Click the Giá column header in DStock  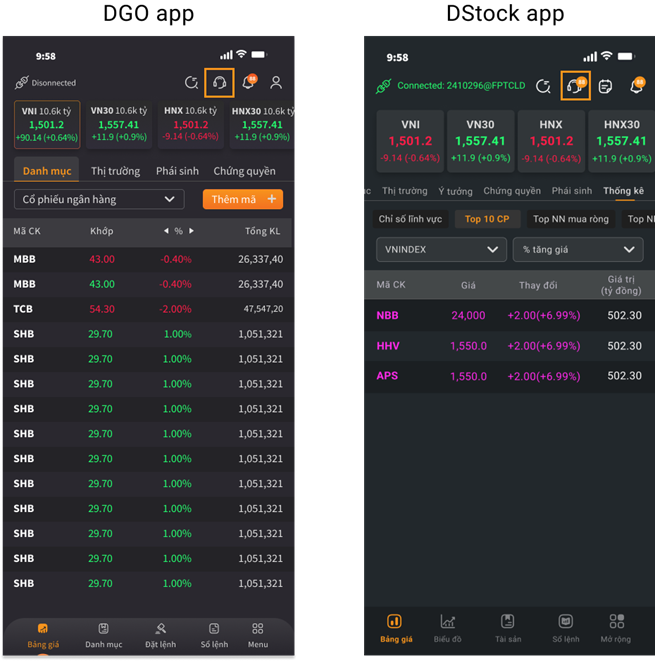click(468, 285)
